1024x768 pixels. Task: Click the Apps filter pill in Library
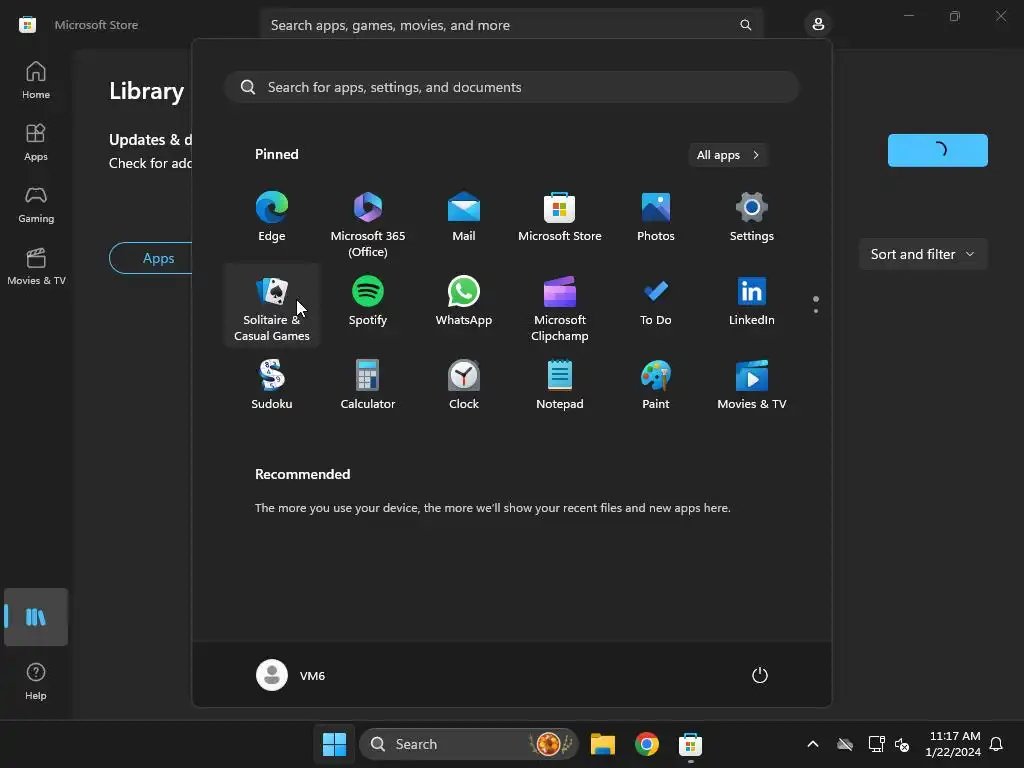tap(152, 258)
